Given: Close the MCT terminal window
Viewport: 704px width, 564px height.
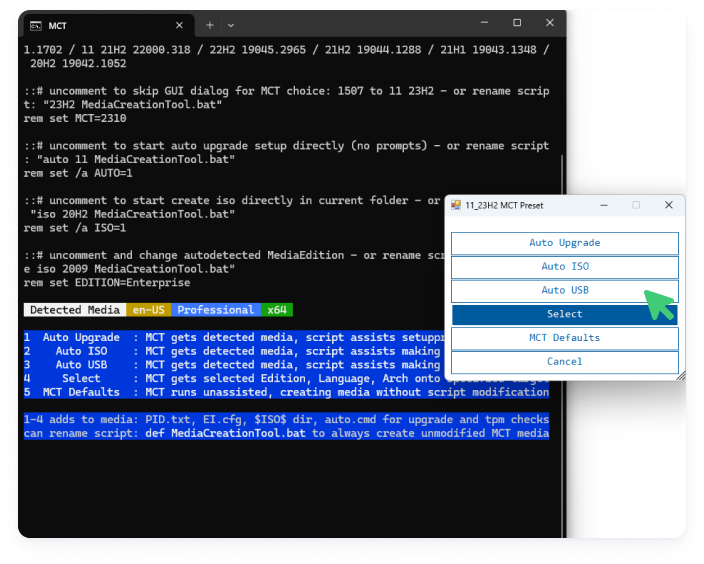Looking at the screenshot, I should 550,22.
